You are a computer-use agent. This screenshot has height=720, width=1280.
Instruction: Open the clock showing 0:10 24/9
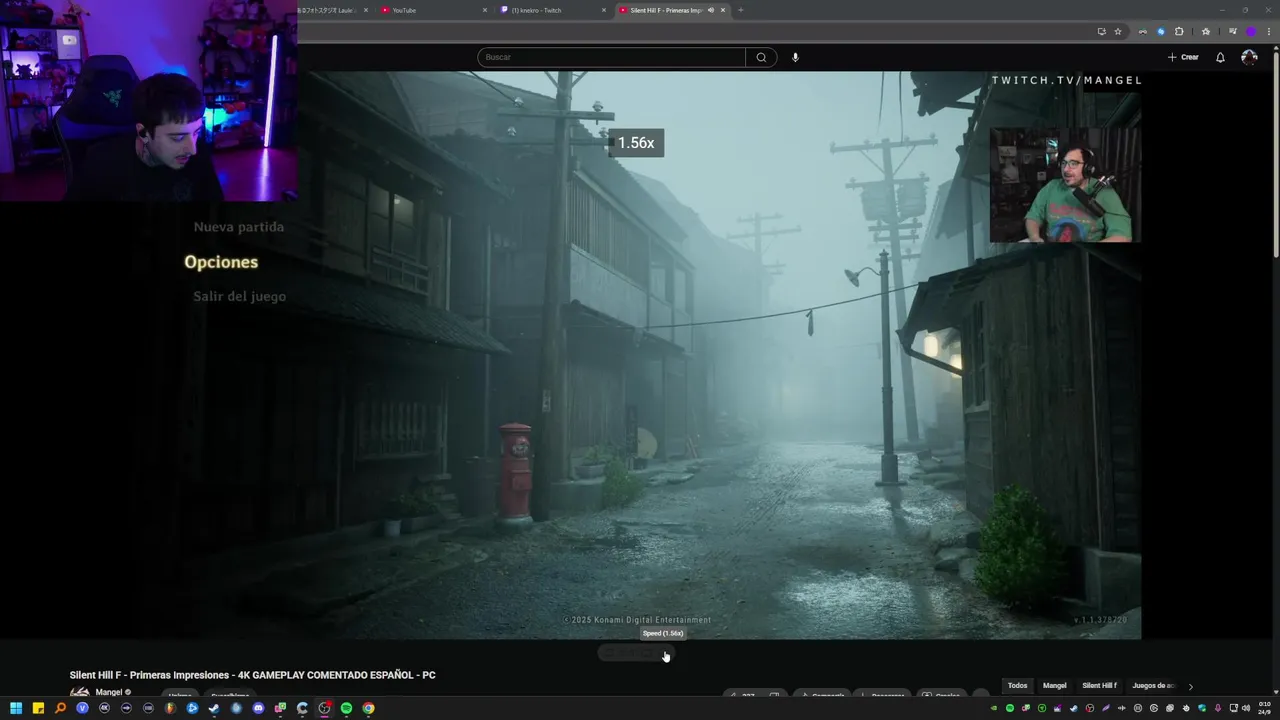pyautogui.click(x=1265, y=708)
